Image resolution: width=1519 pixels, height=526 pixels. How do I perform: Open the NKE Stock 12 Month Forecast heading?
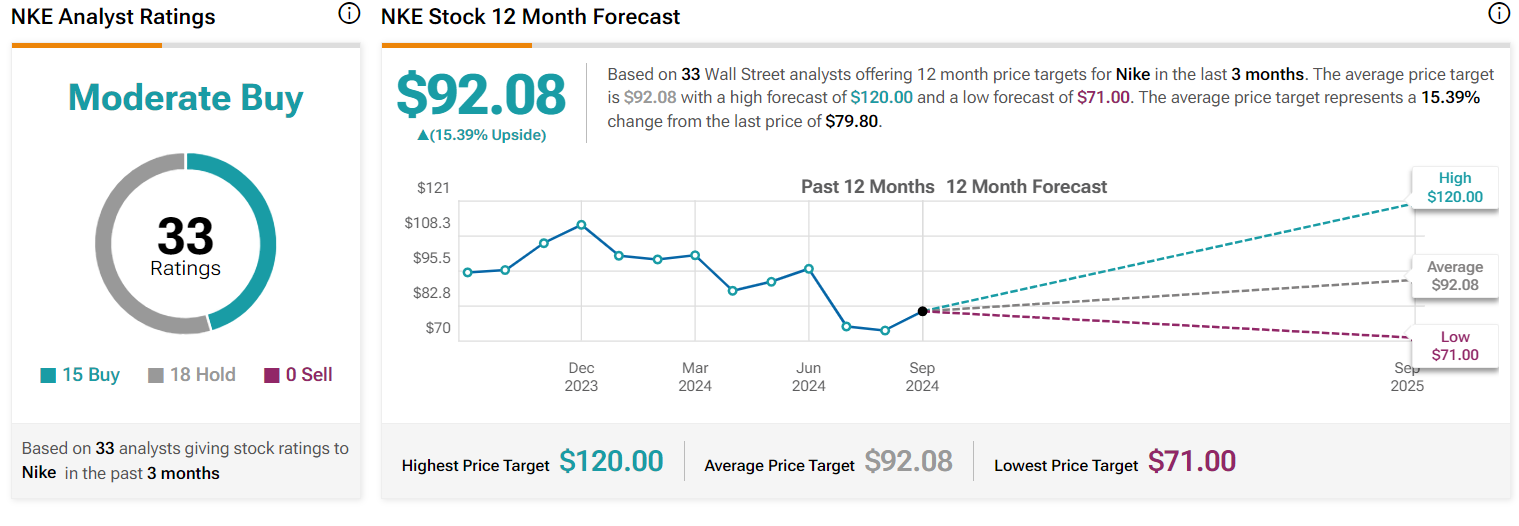(x=530, y=17)
